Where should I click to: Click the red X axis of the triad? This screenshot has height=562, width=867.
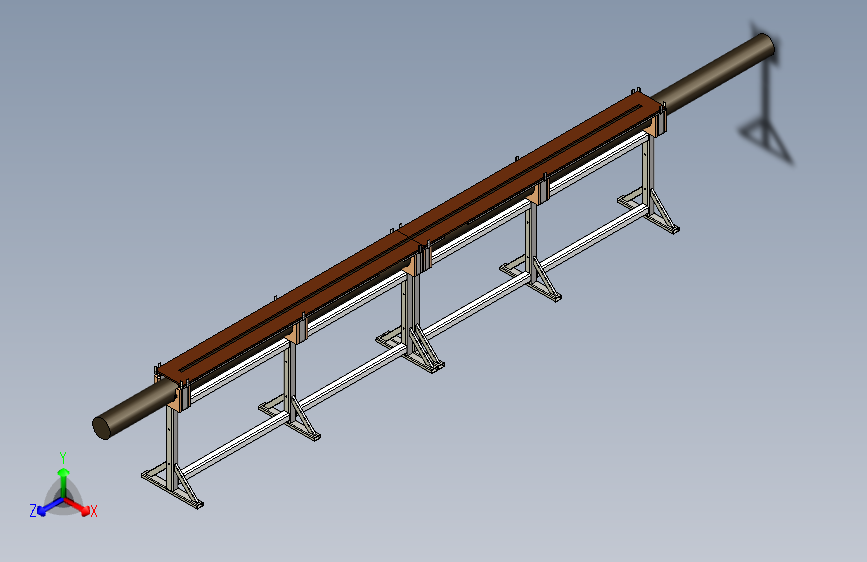(77, 506)
